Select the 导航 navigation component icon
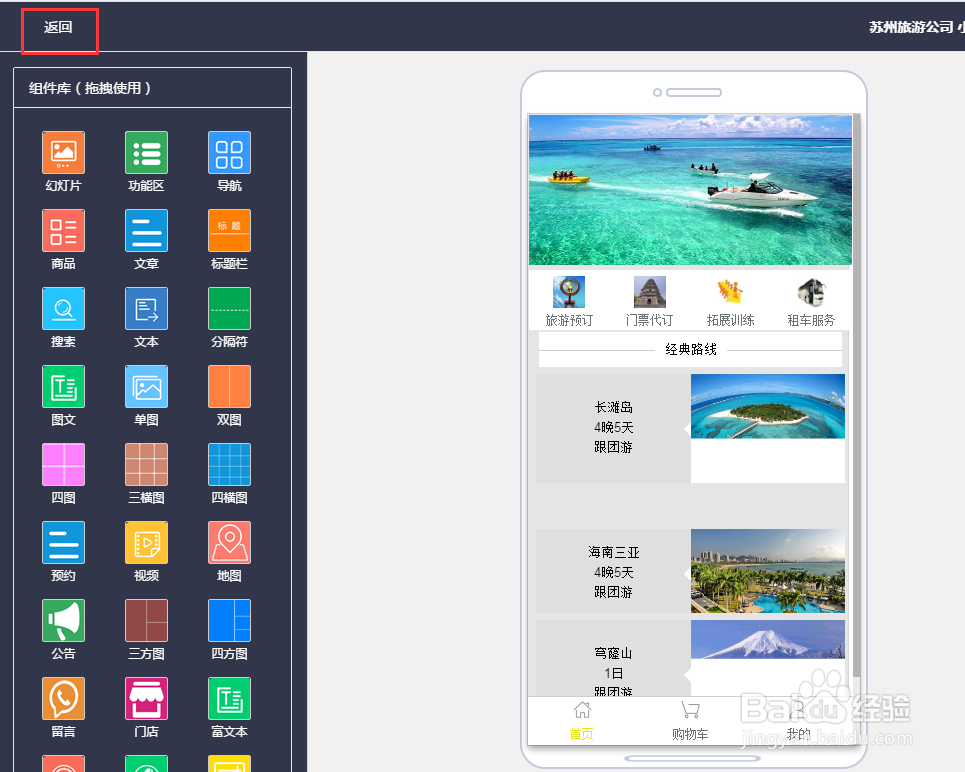The height and width of the screenshot is (772, 965). [x=230, y=153]
